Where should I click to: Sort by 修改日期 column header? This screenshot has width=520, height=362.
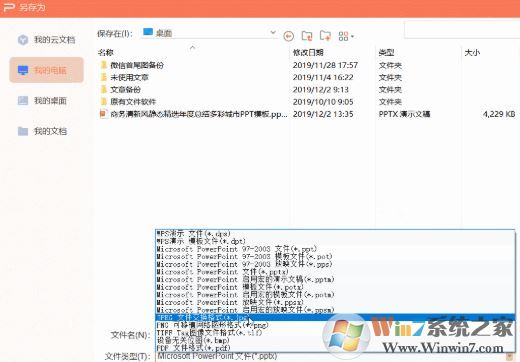[308, 53]
